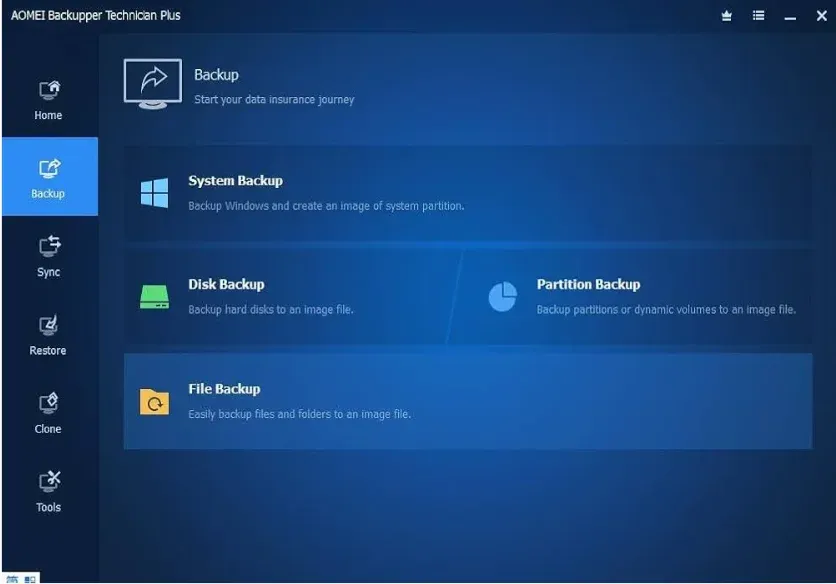Screen dimensions: 836x584
Task: Choose Partition Backup title
Action: (x=588, y=284)
